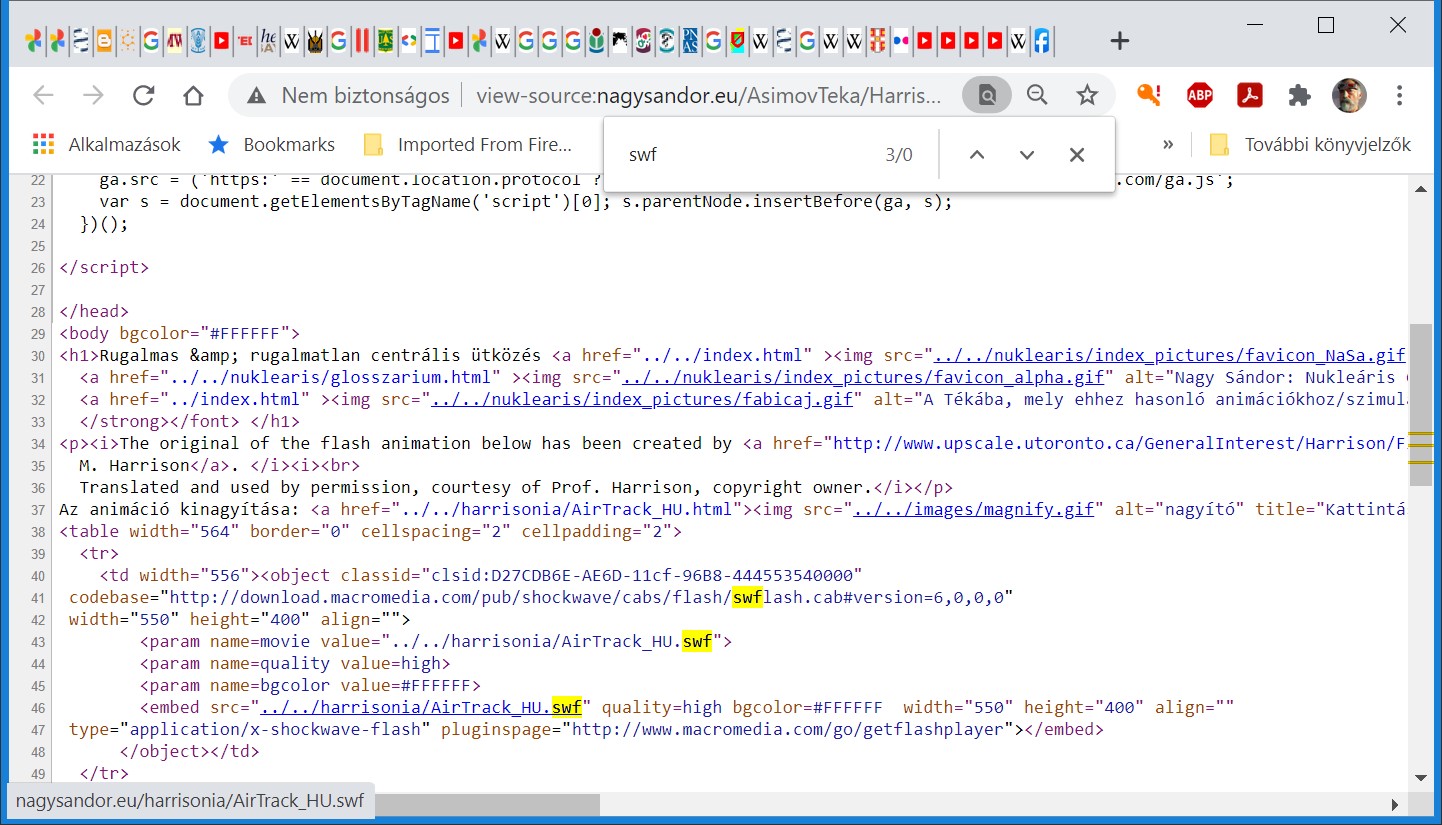Viewport: 1442px width, 825px height.
Task: Click the param name=bgcolor line
Action: [310, 685]
